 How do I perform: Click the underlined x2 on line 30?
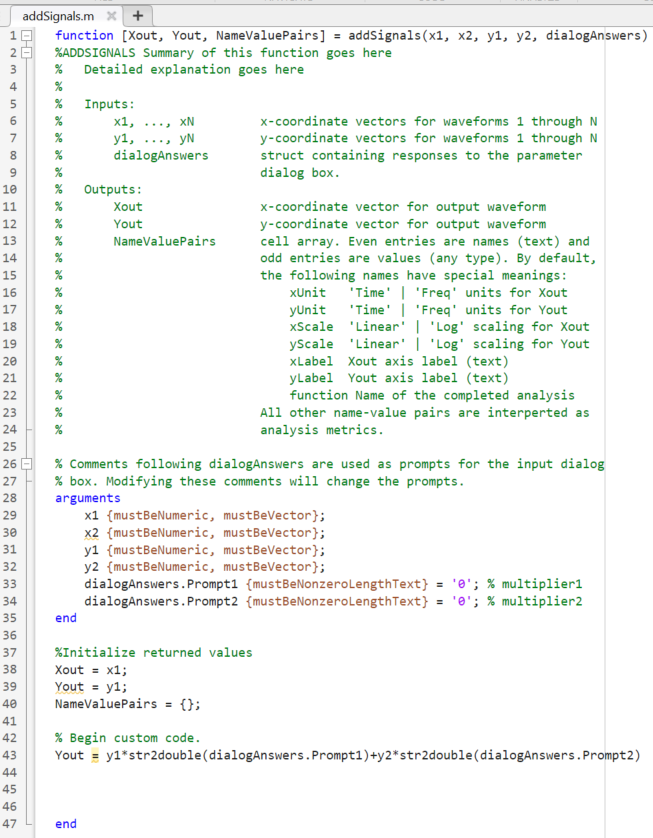(92, 533)
